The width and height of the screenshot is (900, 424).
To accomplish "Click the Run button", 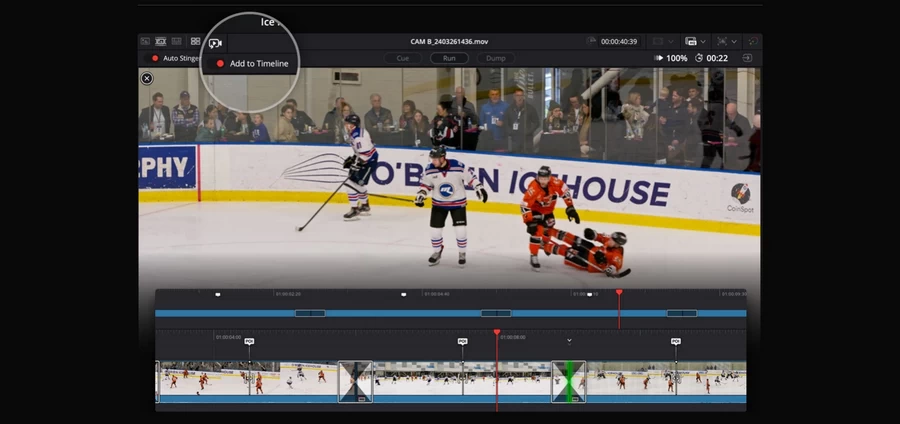I will tap(449, 58).
